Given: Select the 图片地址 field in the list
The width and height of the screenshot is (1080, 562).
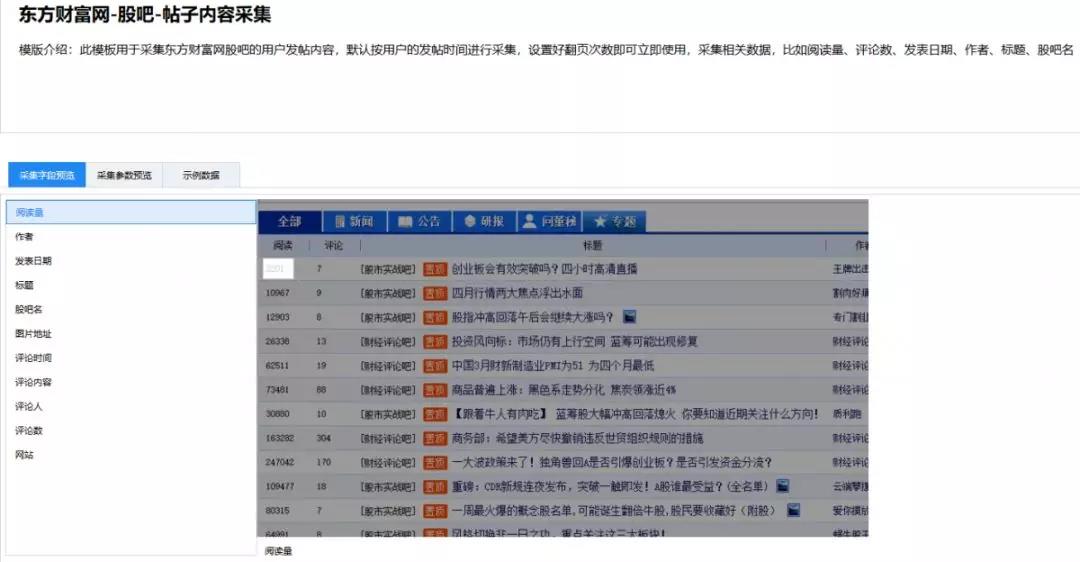Looking at the screenshot, I should coord(131,333).
